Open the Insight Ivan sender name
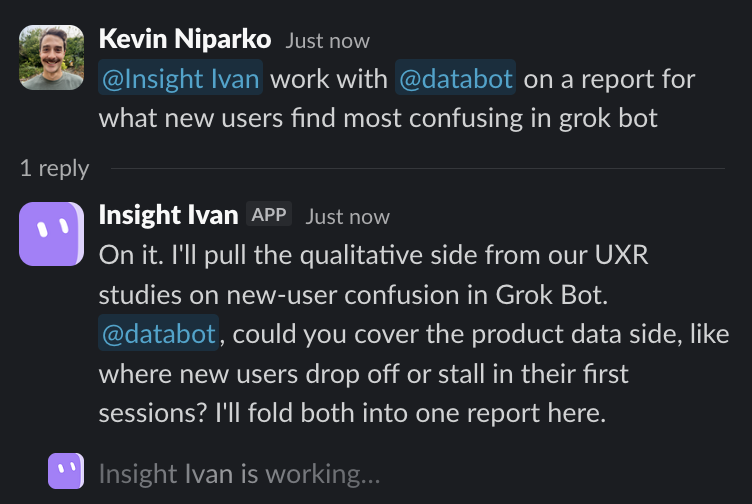Screen dimensions: 752x504 click(x=168, y=215)
